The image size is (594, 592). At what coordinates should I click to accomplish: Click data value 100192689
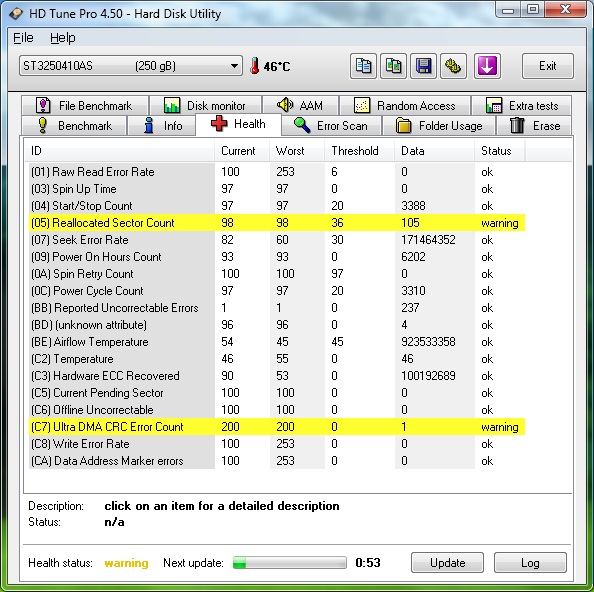pyautogui.click(x=428, y=376)
